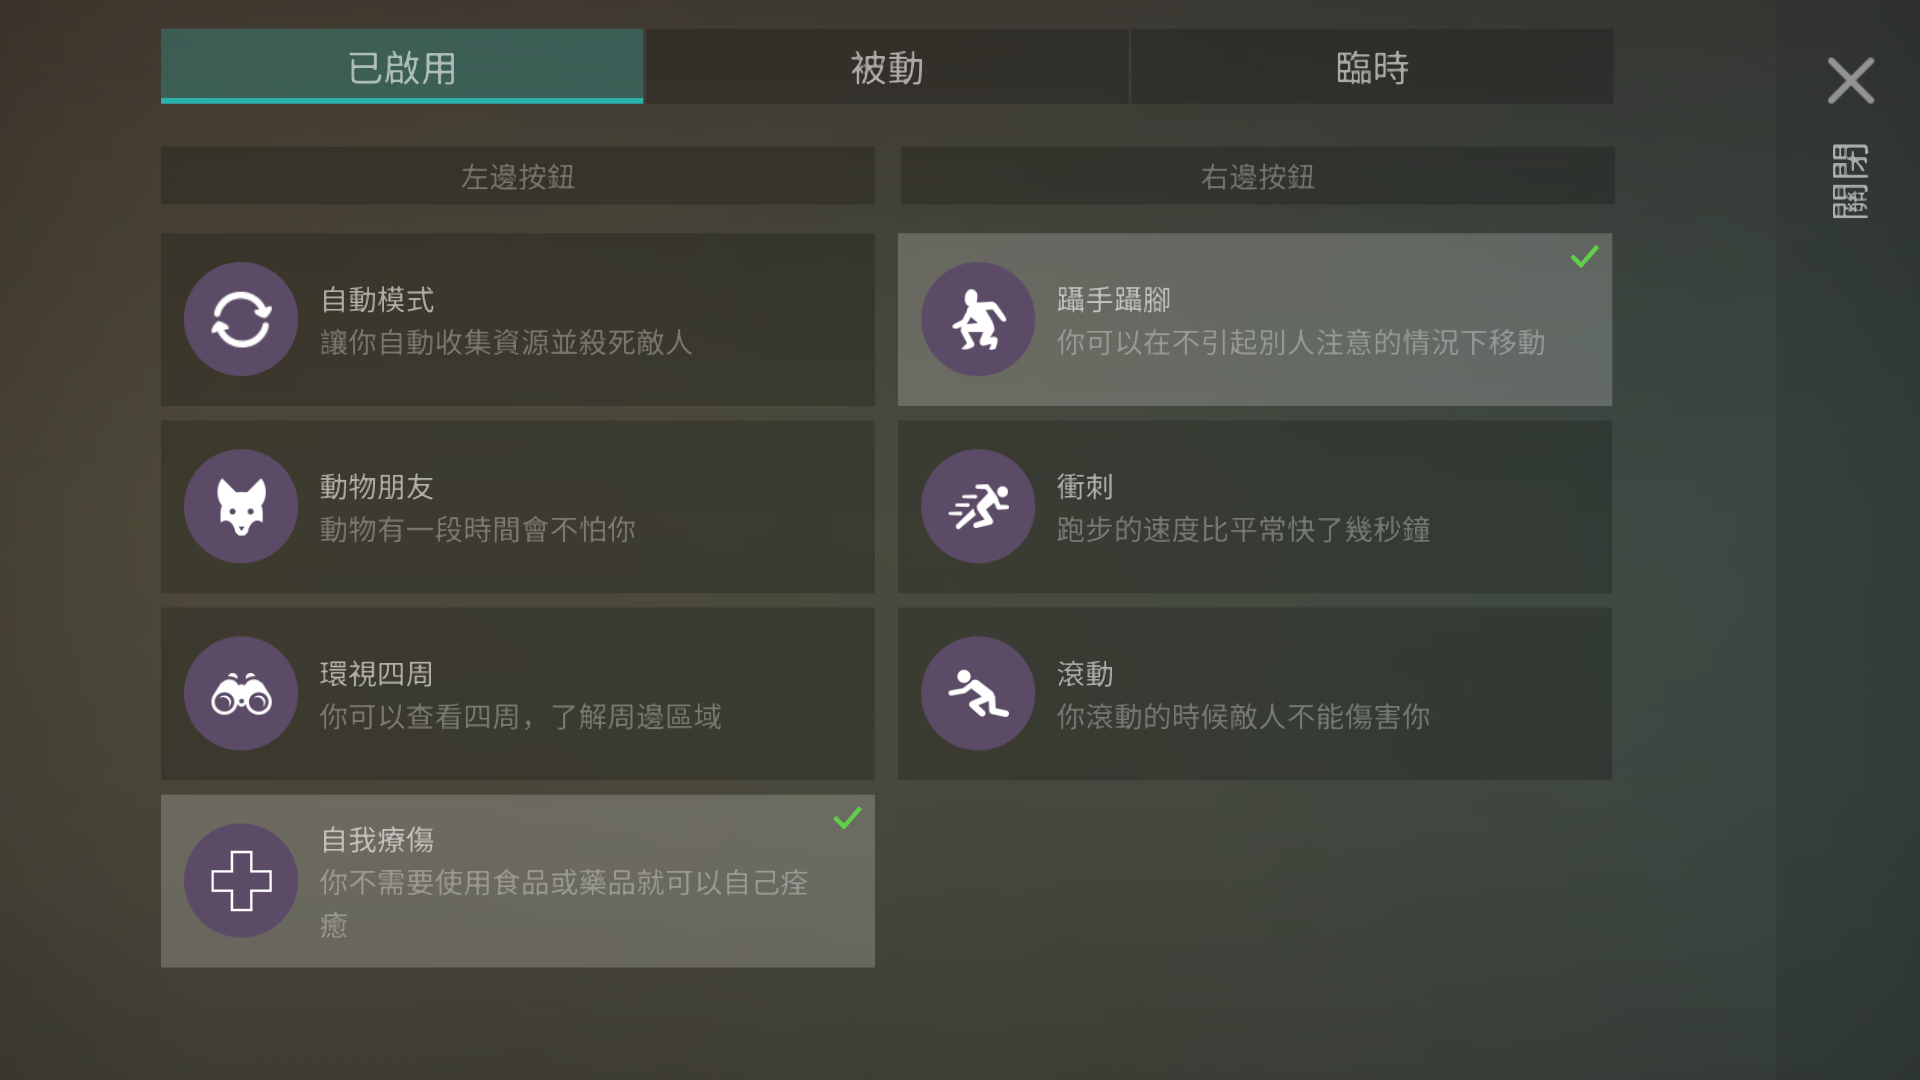Click the binoculars Look Around icon
1920x1080 pixels.
coord(241,693)
